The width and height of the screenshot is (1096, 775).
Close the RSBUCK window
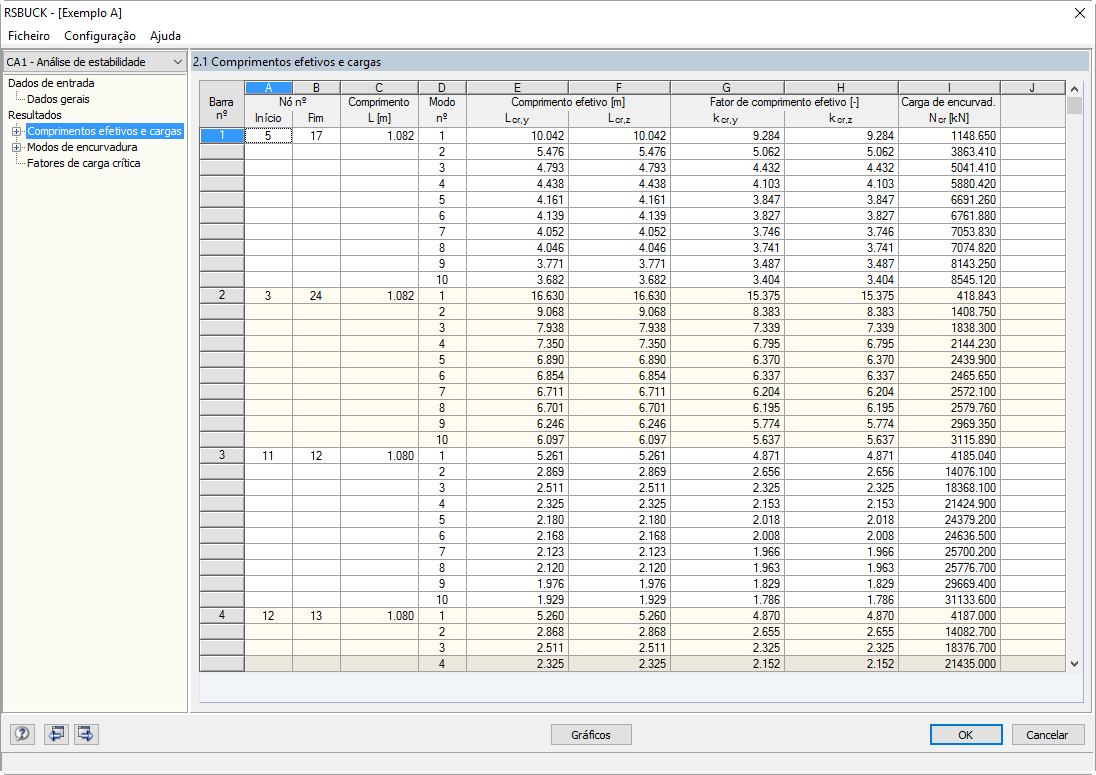(x=1079, y=13)
